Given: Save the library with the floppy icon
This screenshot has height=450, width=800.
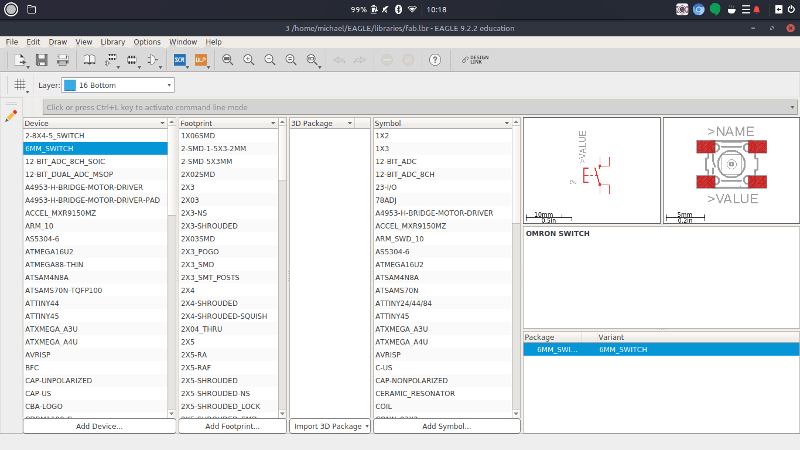Looking at the screenshot, I should [x=41, y=60].
